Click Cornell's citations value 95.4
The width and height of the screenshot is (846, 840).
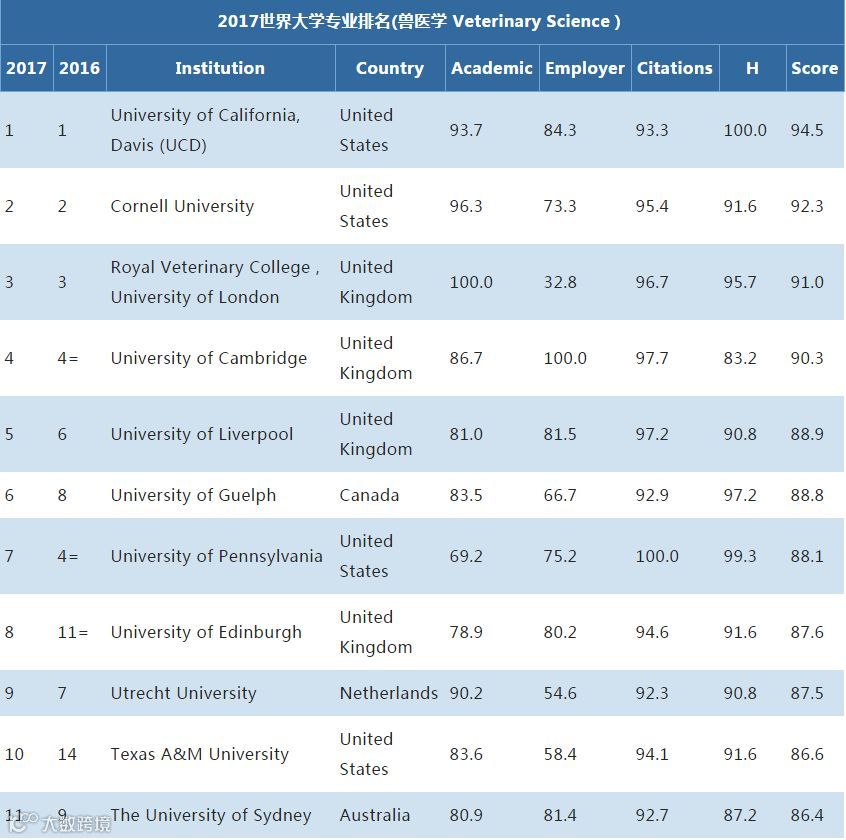coord(652,206)
